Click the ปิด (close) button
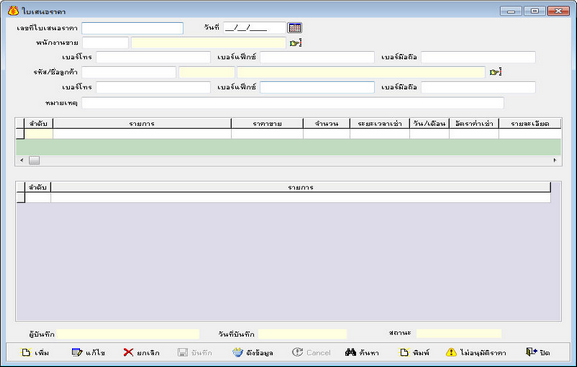Screen dimensions: 577x367 [538, 352]
